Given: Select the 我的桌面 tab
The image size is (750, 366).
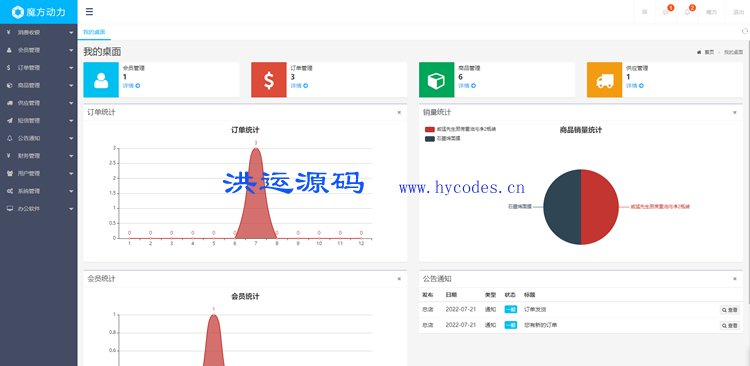Looking at the screenshot, I should 94,32.
